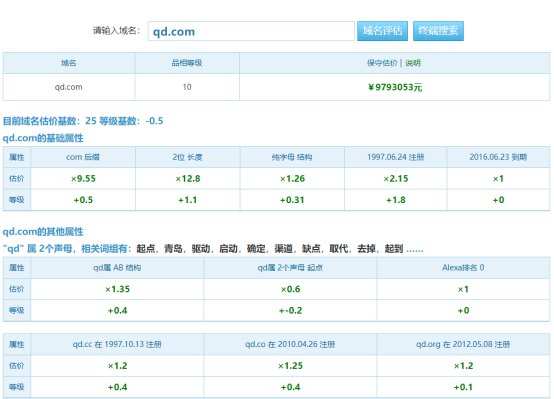Image resolution: width=554 pixels, height=399 pixels.
Task: Click the 保守估价 header text
Action: point(382,63)
